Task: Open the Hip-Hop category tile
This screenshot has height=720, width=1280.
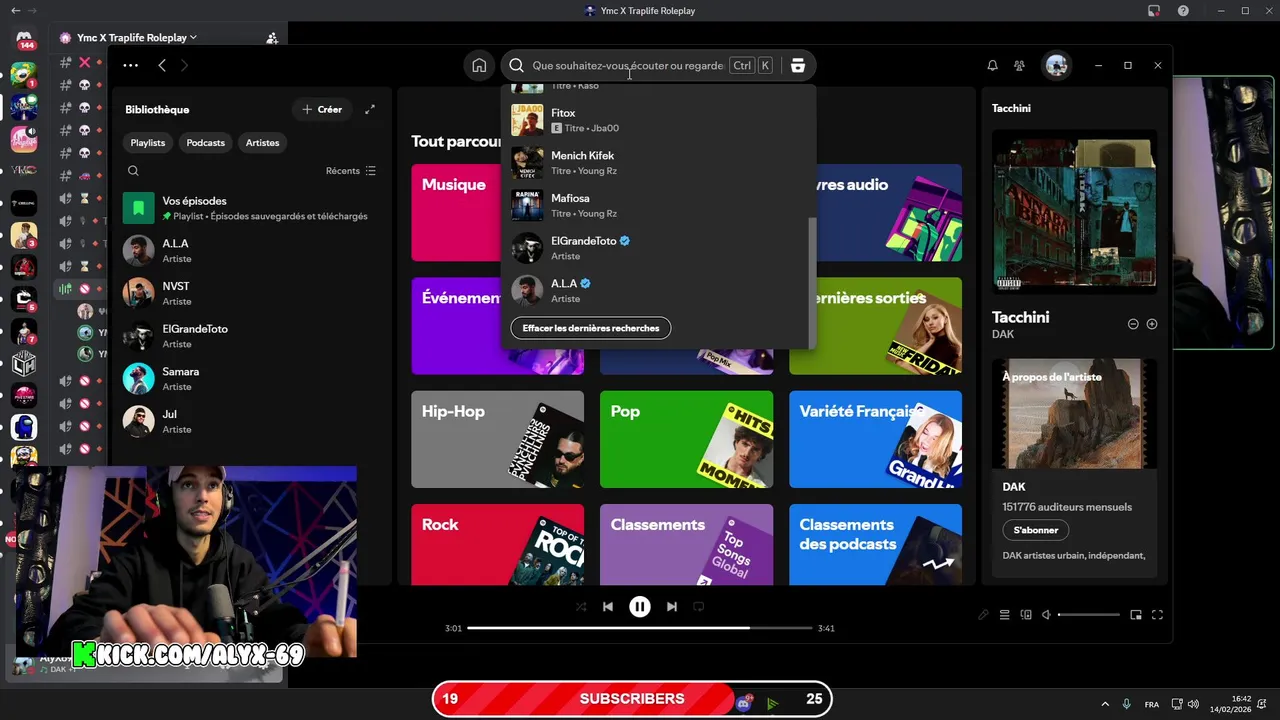Action: 497,439
